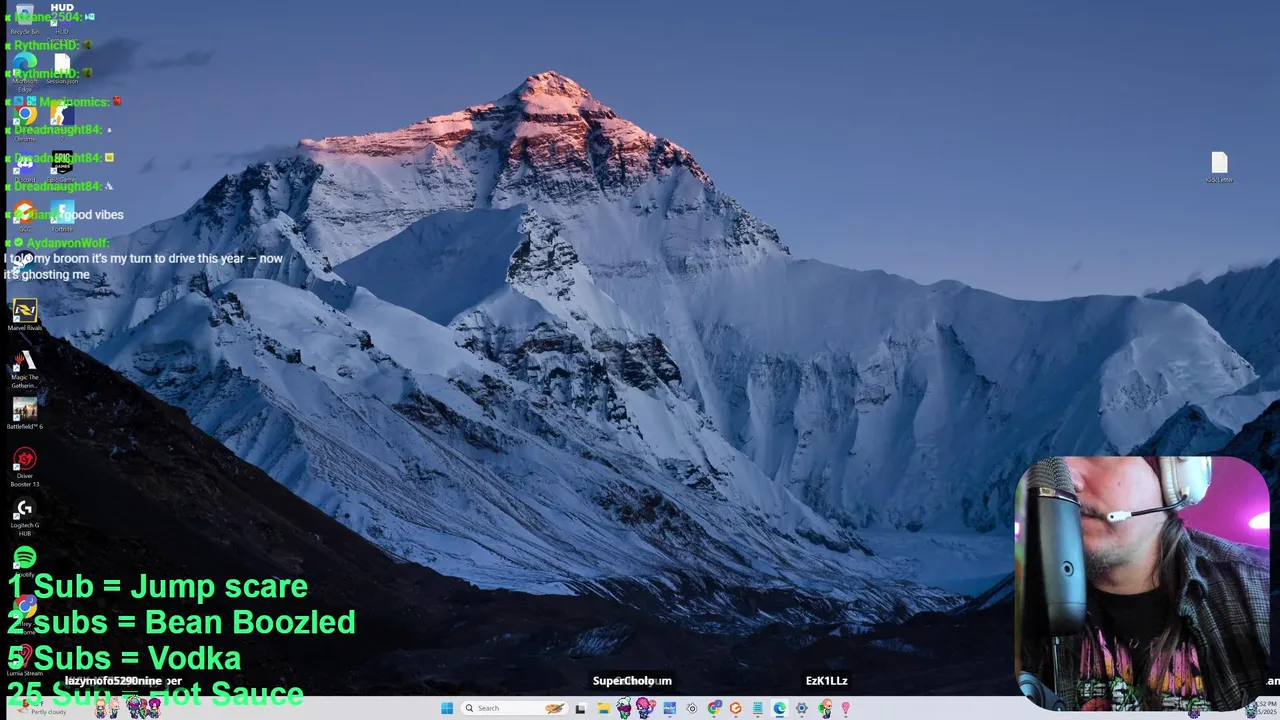The width and height of the screenshot is (1280, 720).
Task: Open the orange GOG Galaxy taskbar icon
Action: [x=736, y=708]
